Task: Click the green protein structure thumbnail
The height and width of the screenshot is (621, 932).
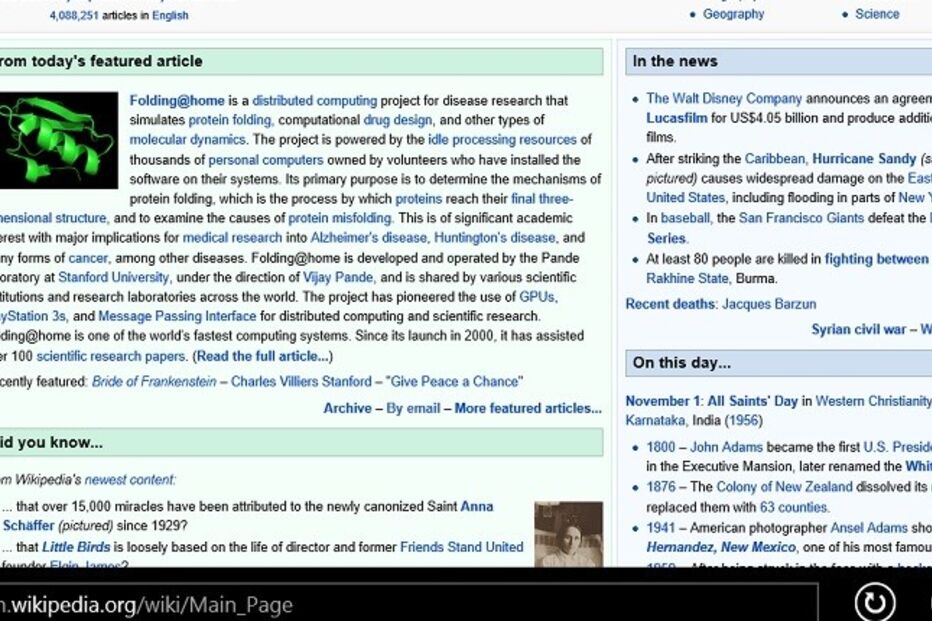Action: click(59, 141)
